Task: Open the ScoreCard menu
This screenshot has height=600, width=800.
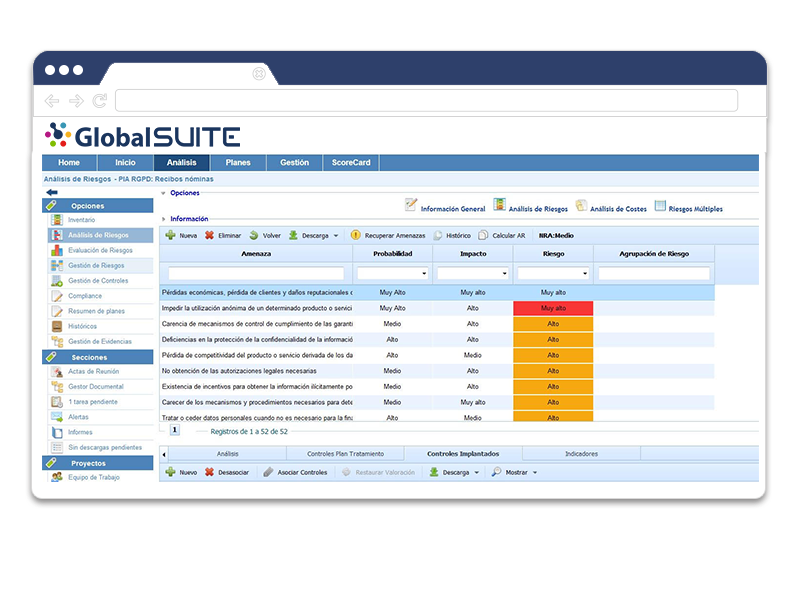Action: point(351,162)
